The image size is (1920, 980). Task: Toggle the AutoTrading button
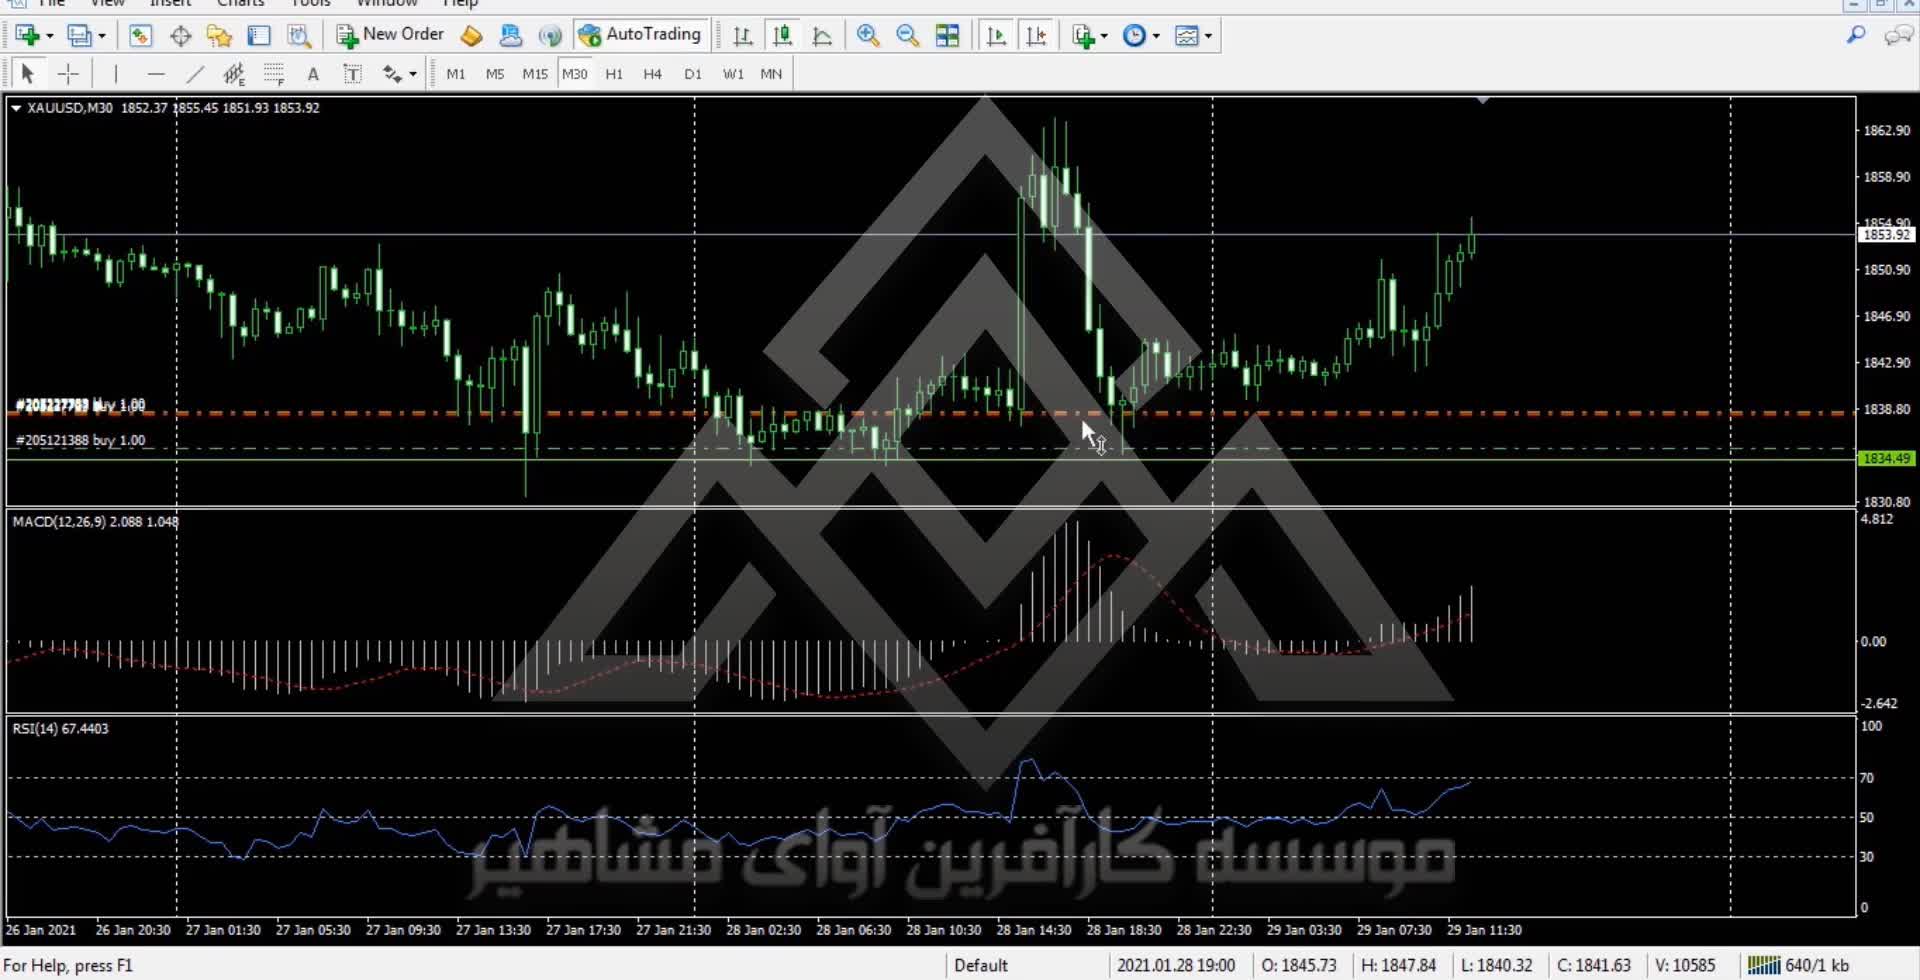tap(642, 35)
